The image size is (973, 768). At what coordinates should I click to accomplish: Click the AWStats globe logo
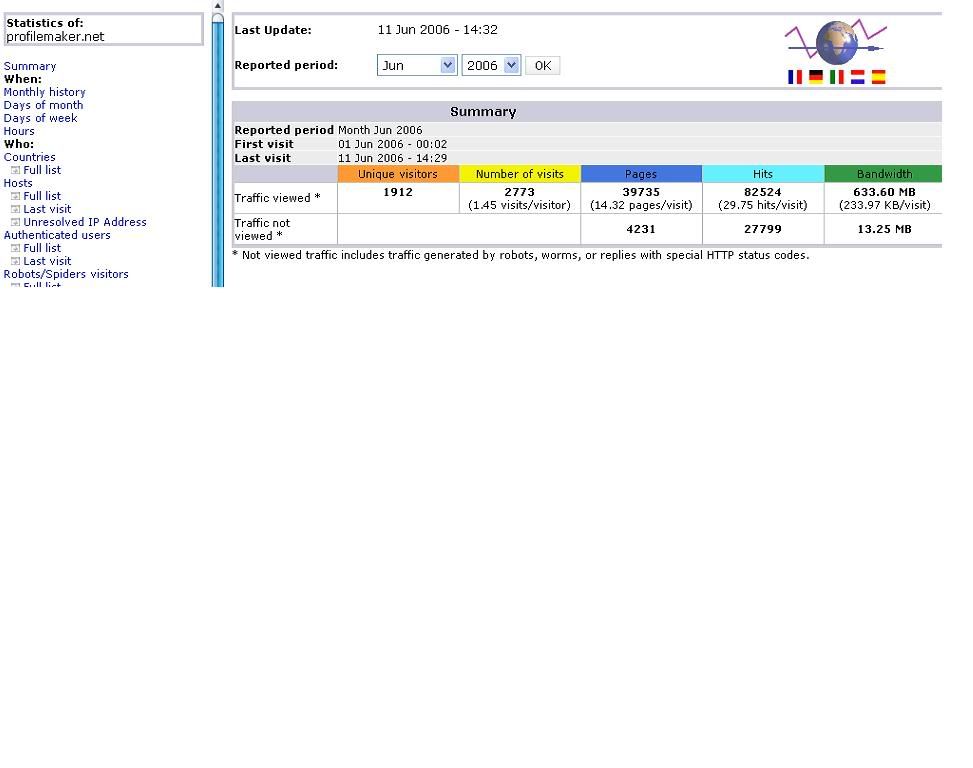pos(836,42)
